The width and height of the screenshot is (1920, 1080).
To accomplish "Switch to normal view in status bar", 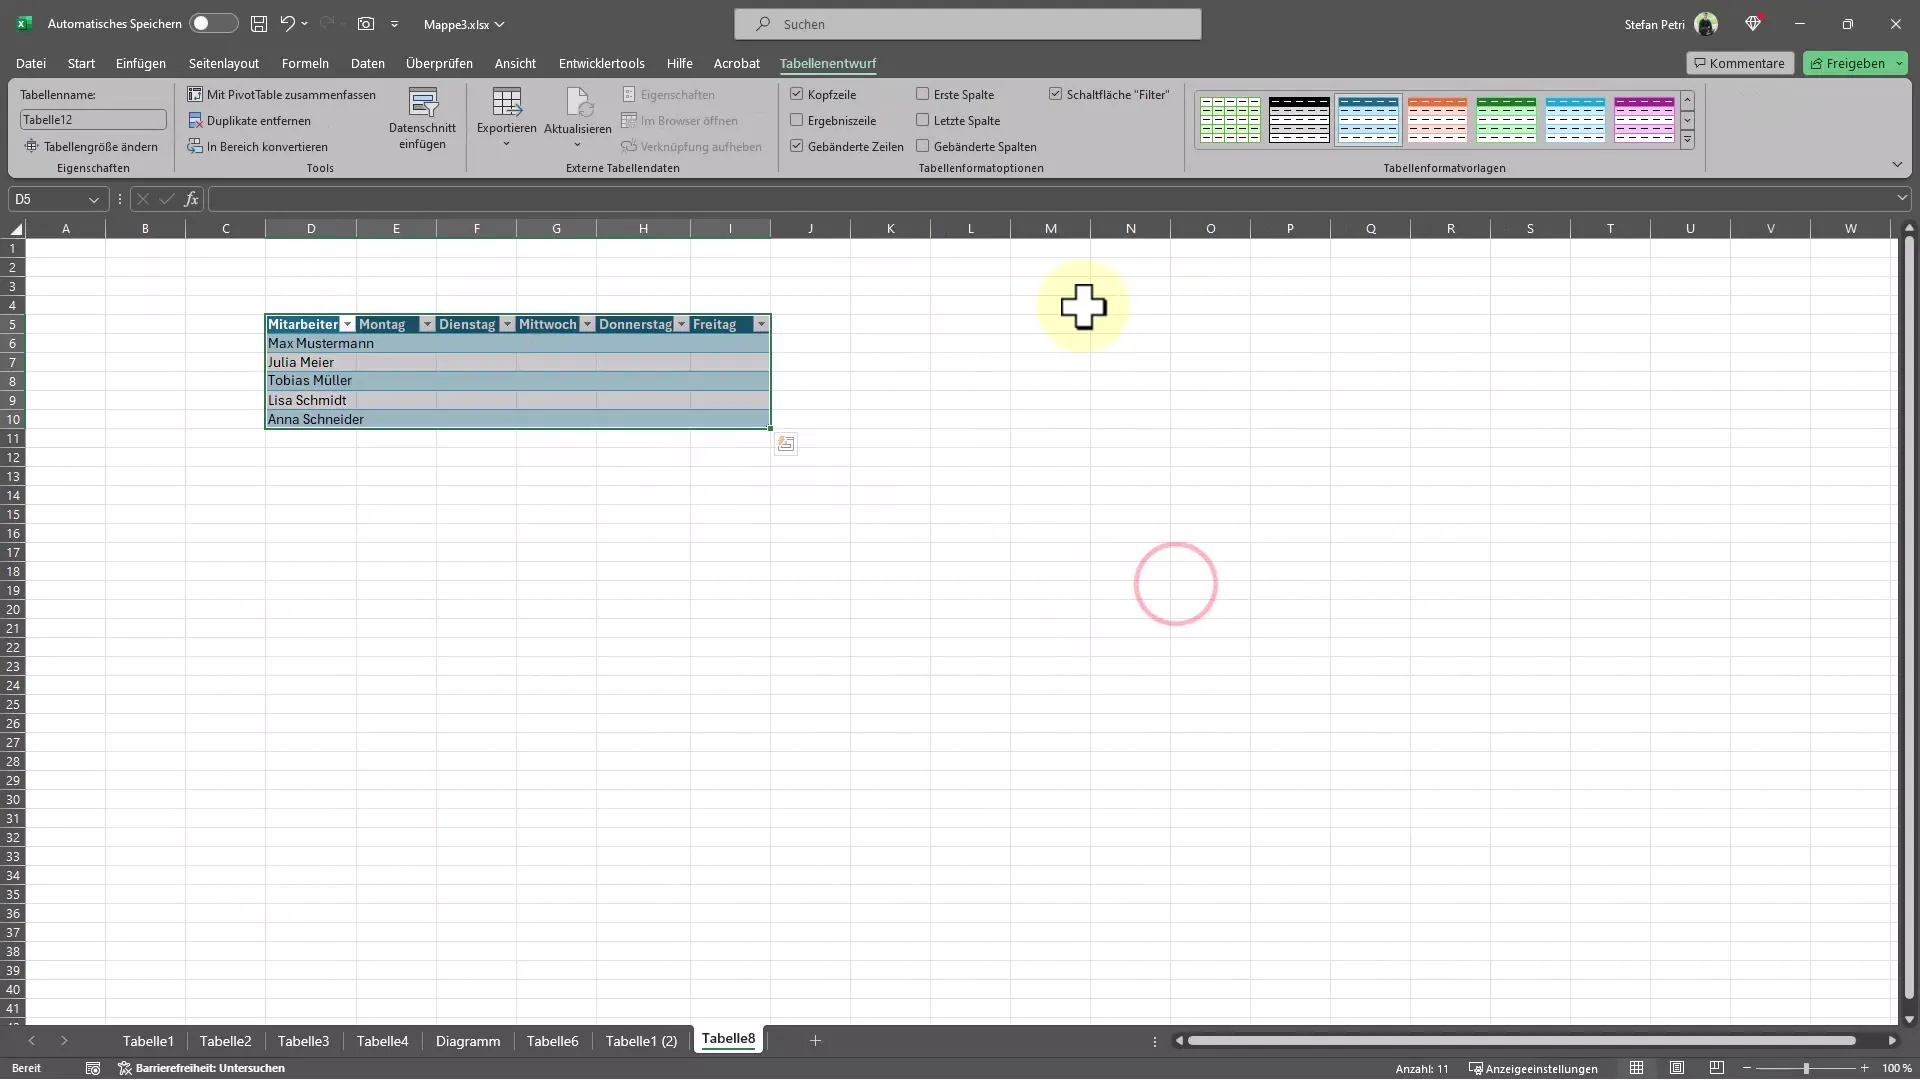I will [x=1636, y=1068].
